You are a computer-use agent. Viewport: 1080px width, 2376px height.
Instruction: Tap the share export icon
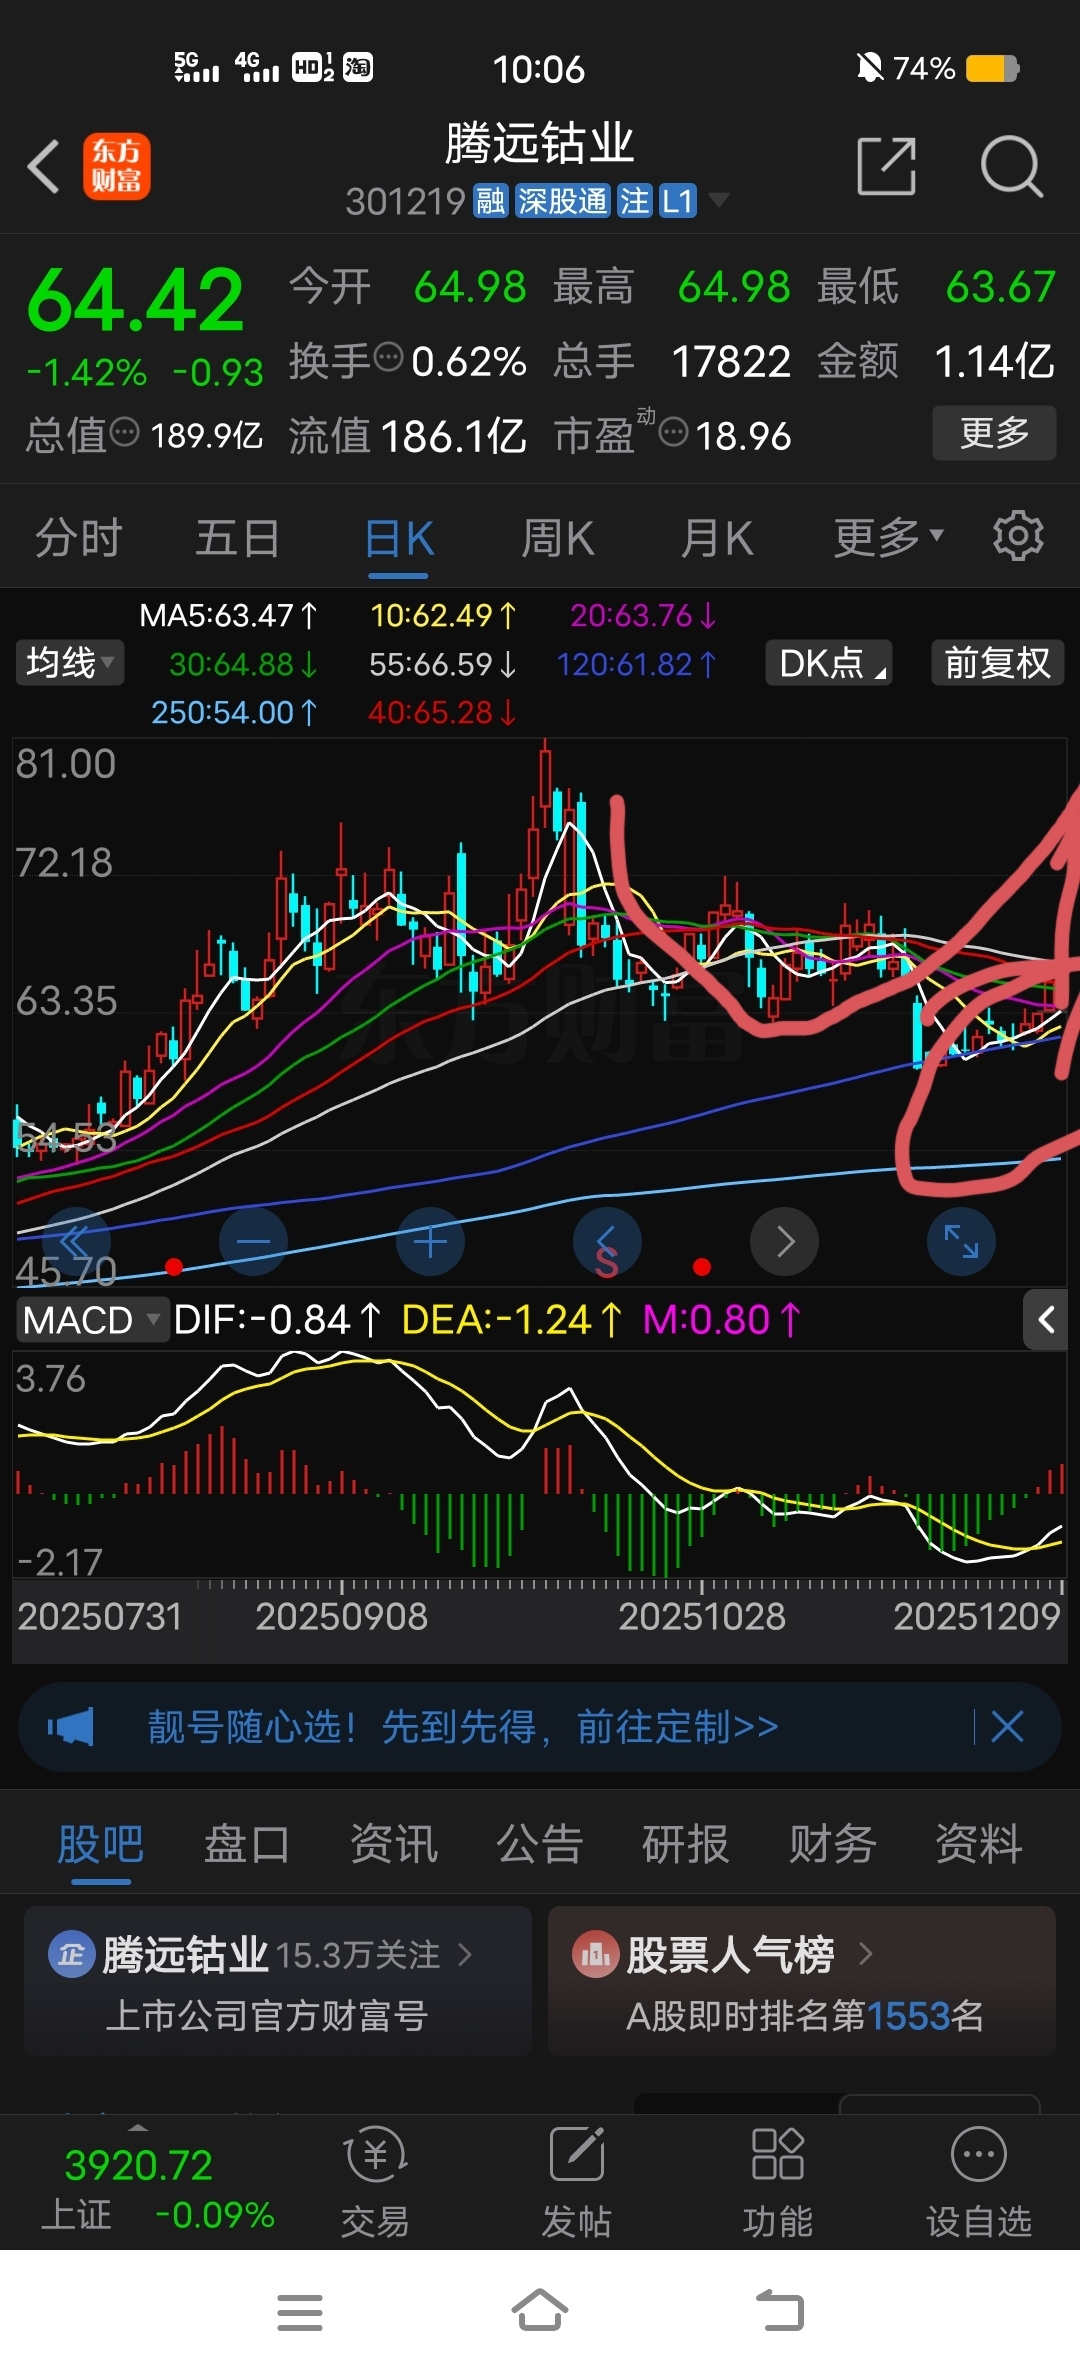pos(887,166)
